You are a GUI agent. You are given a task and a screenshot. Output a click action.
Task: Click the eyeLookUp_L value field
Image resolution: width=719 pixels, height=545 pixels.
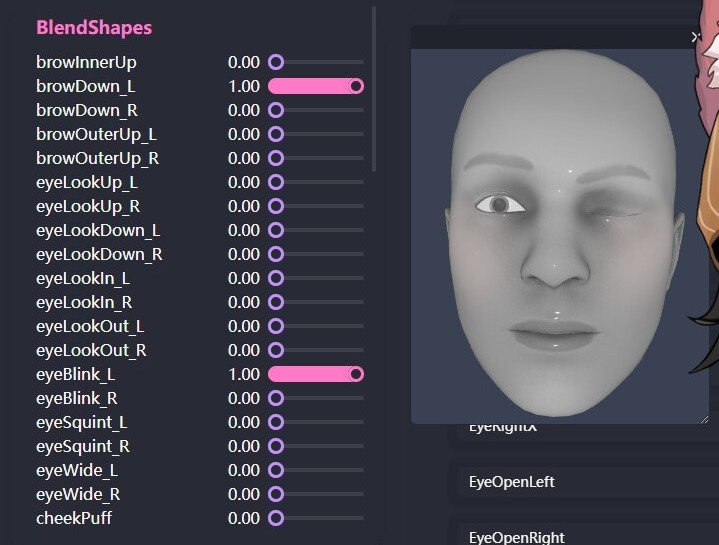coord(244,182)
